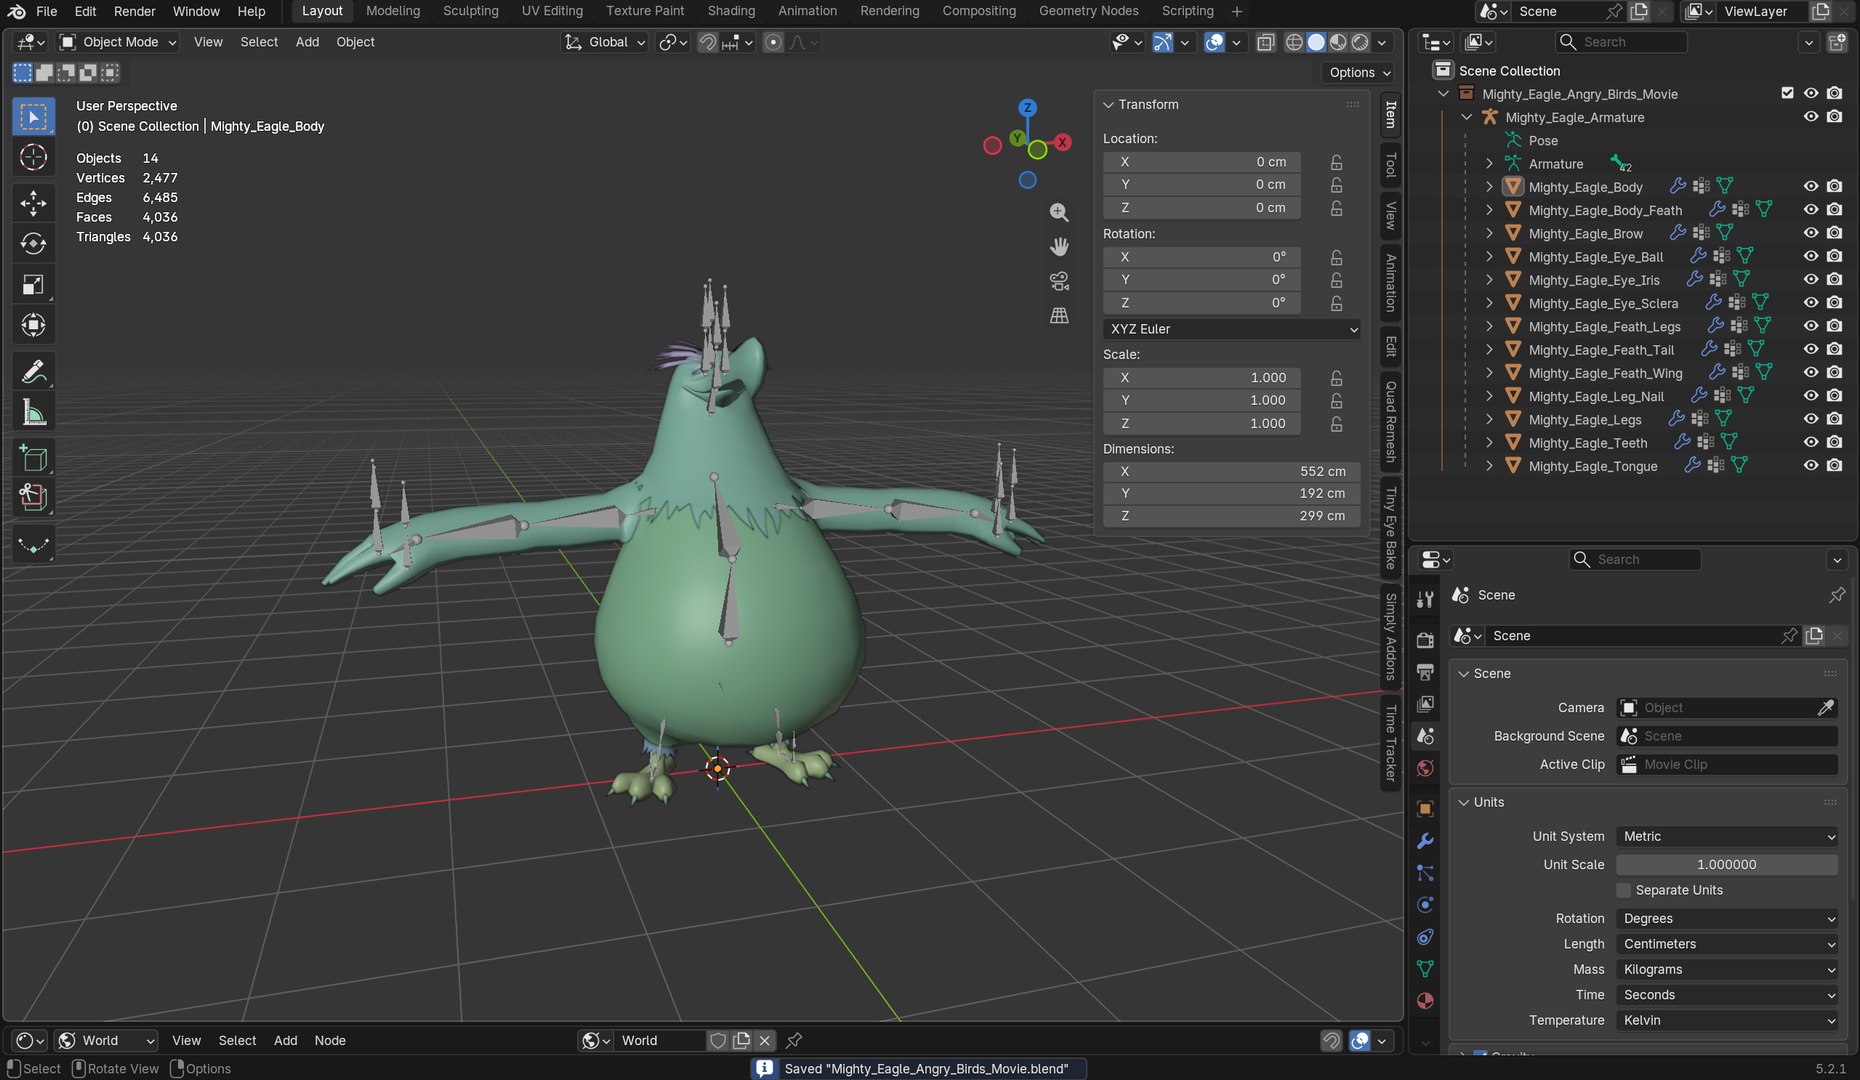Activate the Select Box tool
Image resolution: width=1860 pixels, height=1080 pixels.
[33, 117]
